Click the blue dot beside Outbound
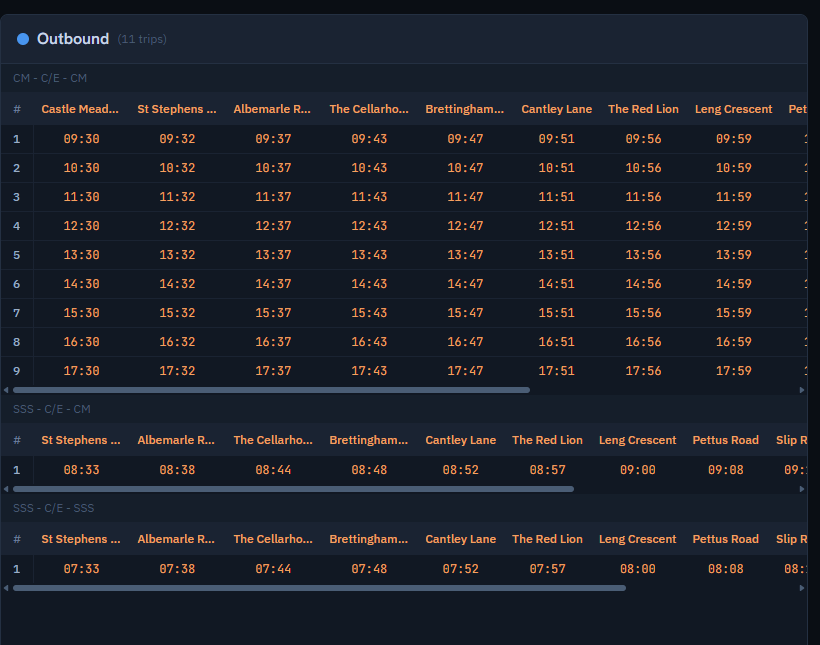This screenshot has height=645, width=820. point(23,39)
